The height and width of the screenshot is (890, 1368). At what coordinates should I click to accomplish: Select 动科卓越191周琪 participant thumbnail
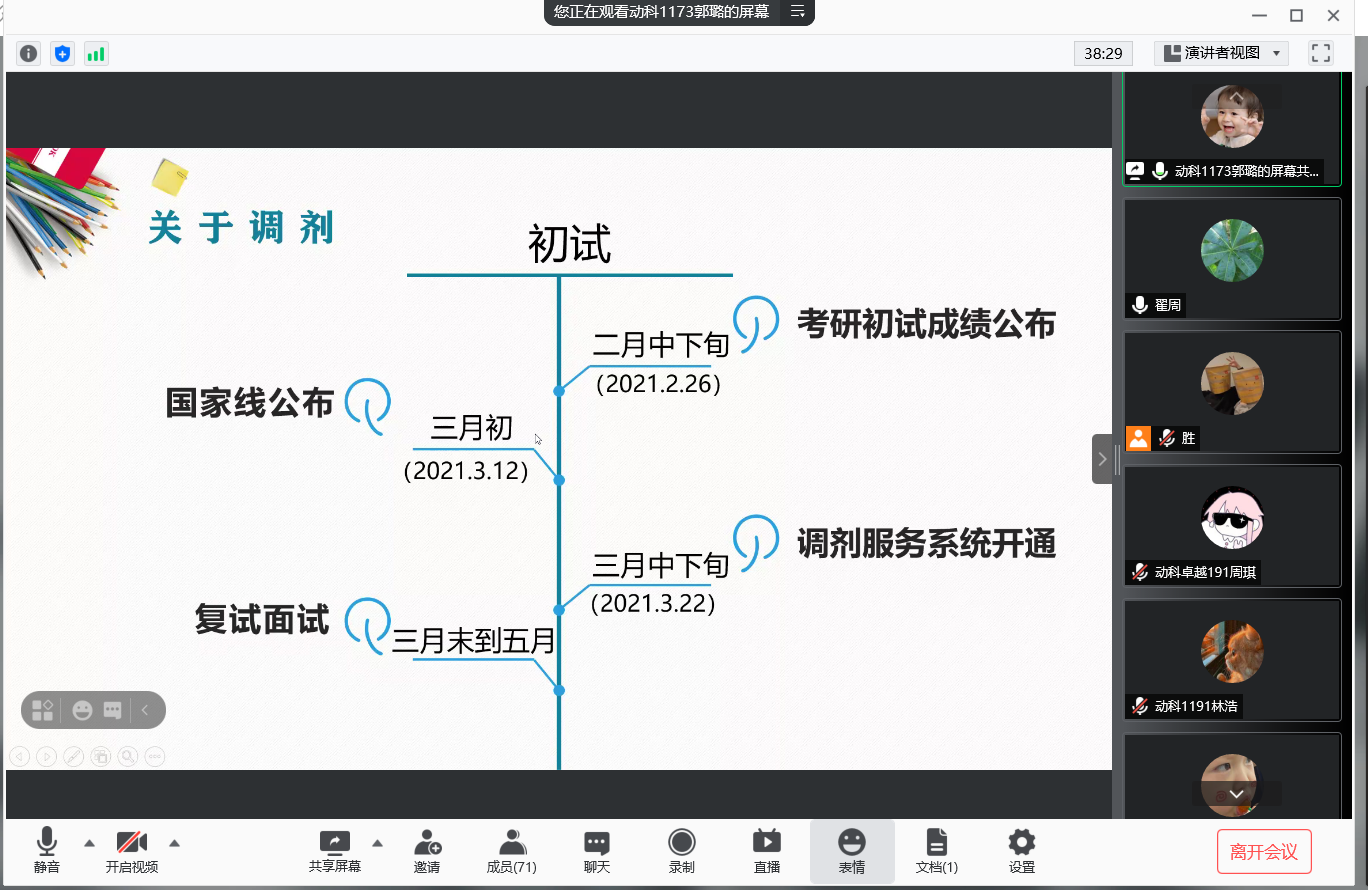(x=1232, y=525)
